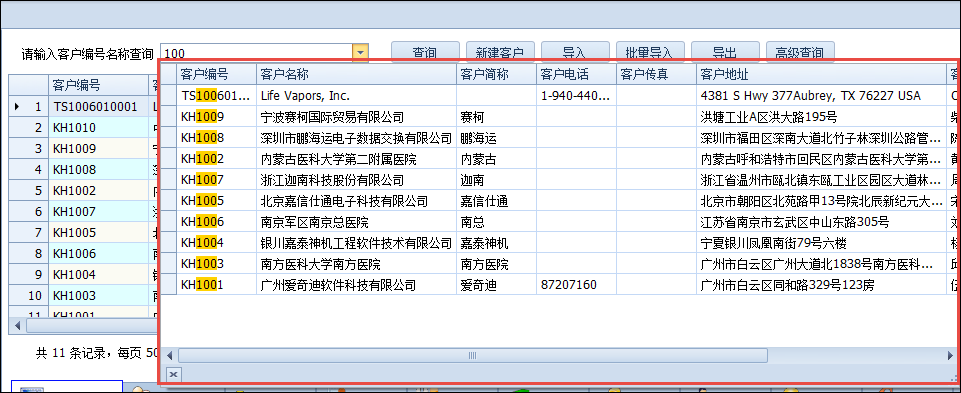Open the customer search dropdown arrow
The height and width of the screenshot is (393, 961).
pos(360,53)
